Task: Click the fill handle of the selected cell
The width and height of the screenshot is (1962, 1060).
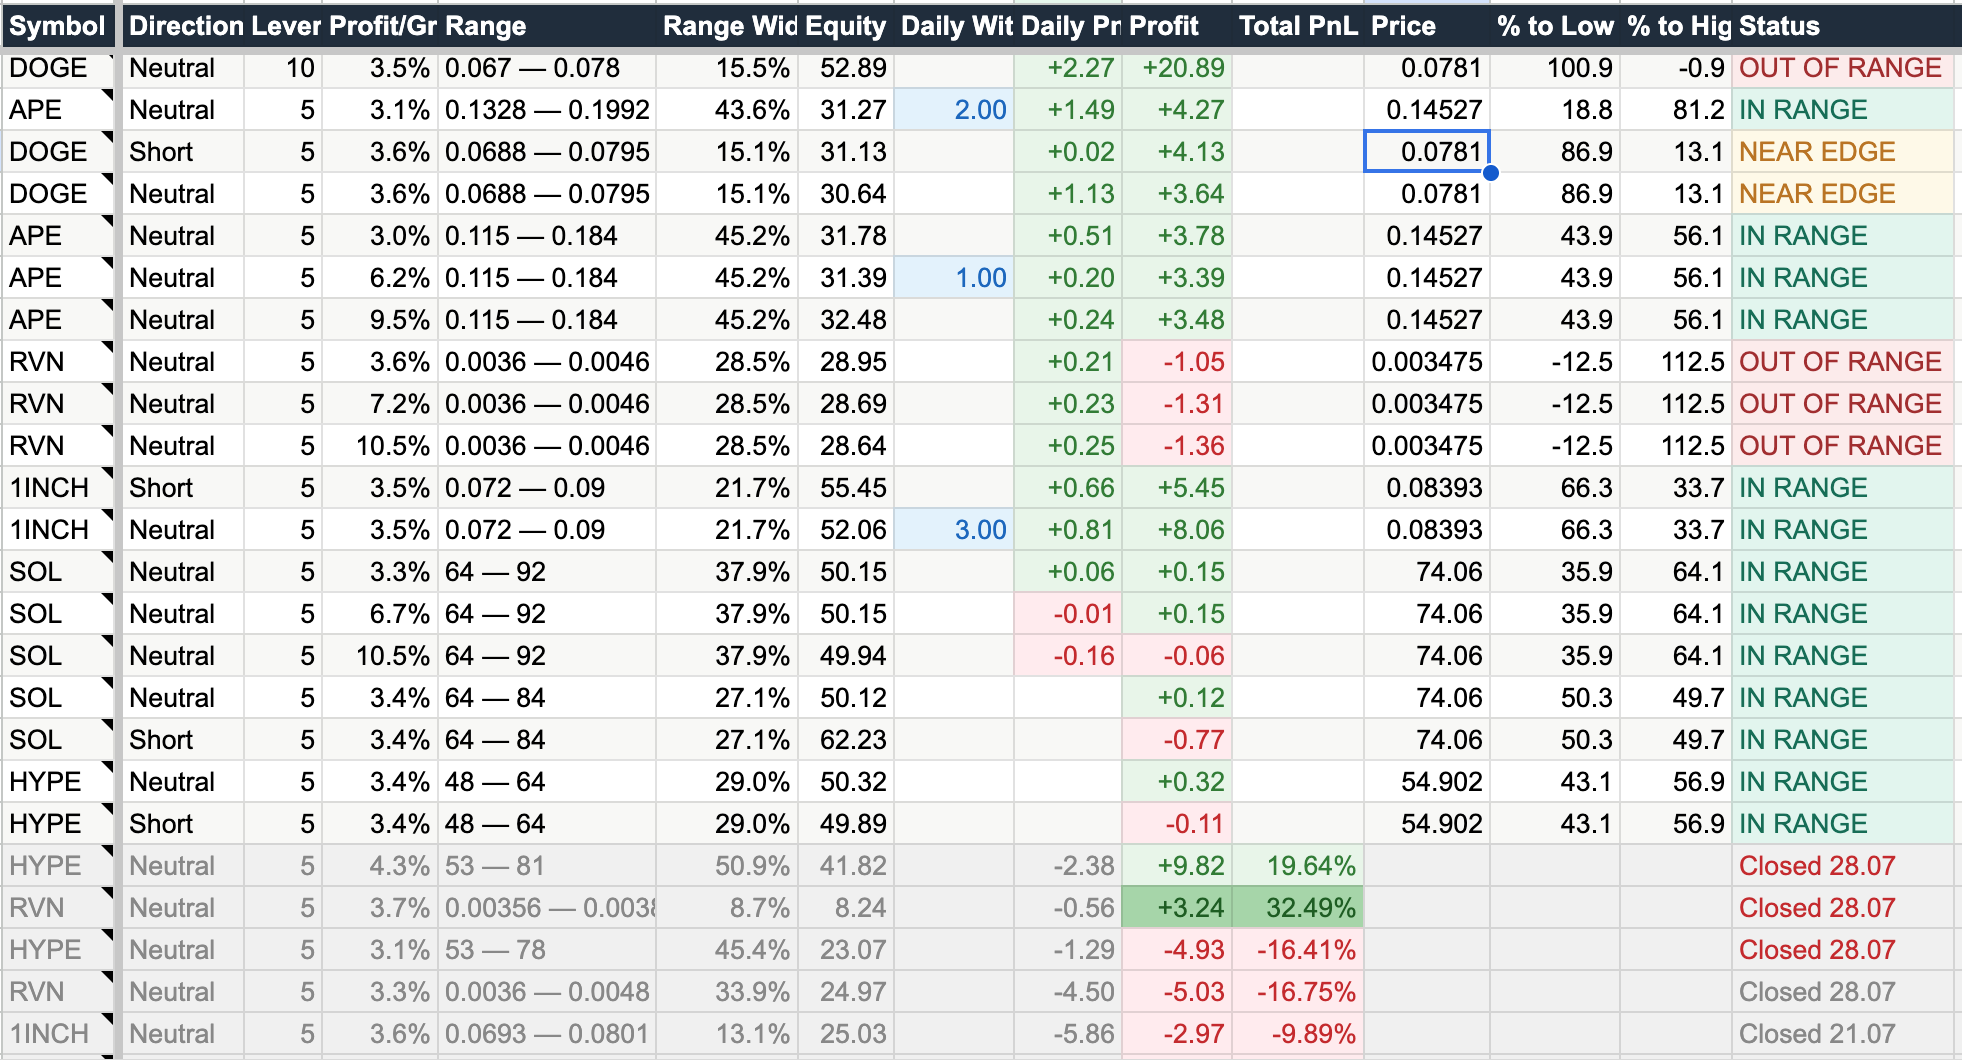Action: pyautogui.click(x=1490, y=173)
